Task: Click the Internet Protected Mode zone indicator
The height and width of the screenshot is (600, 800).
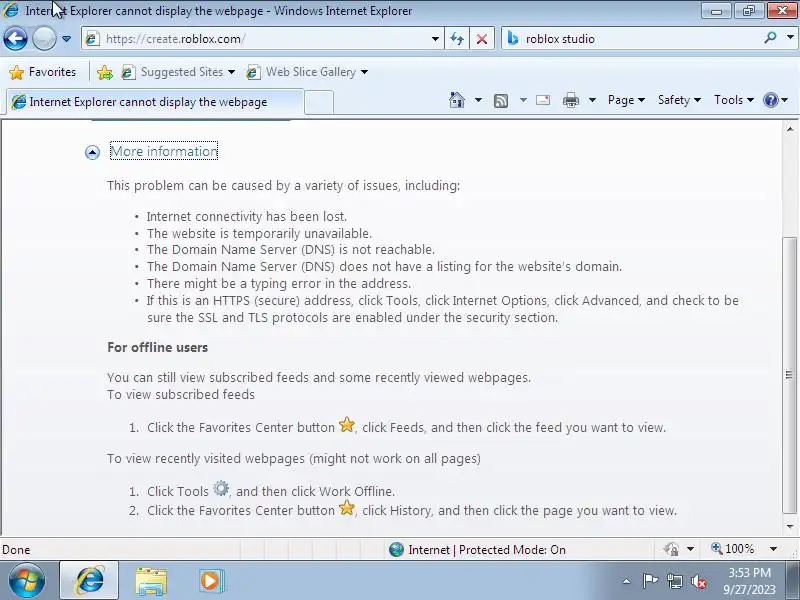Action: click(x=477, y=549)
